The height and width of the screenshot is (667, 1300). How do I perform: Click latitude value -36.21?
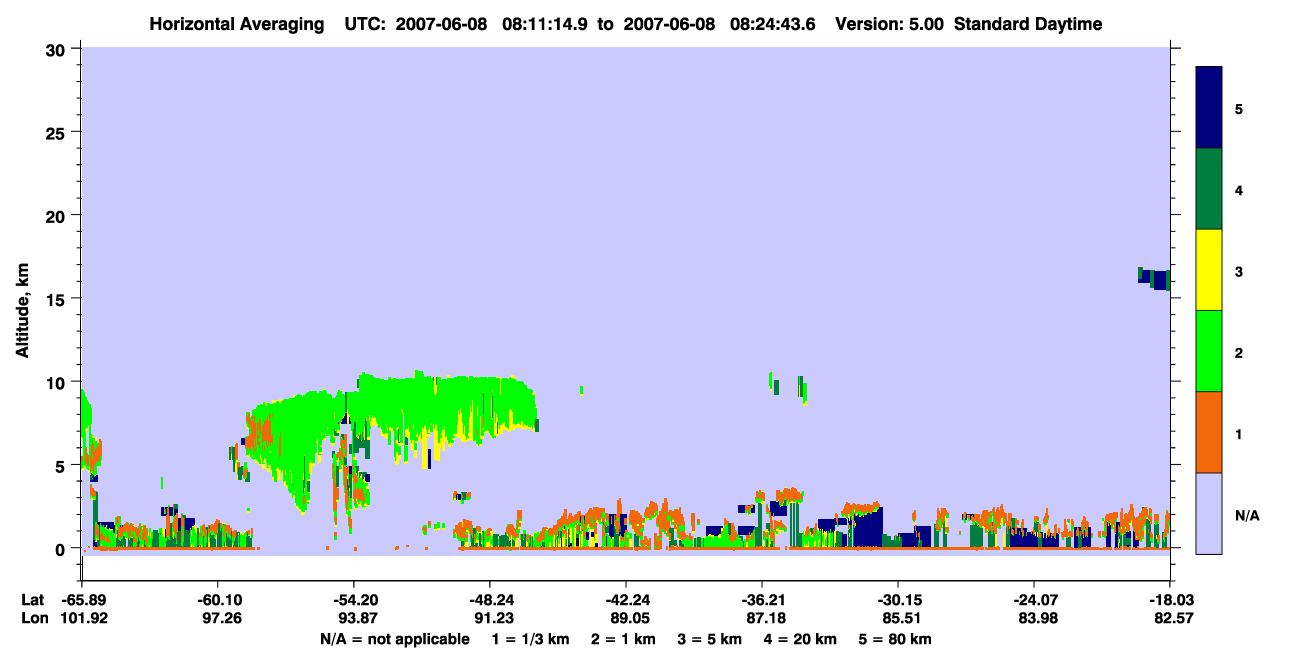762,600
